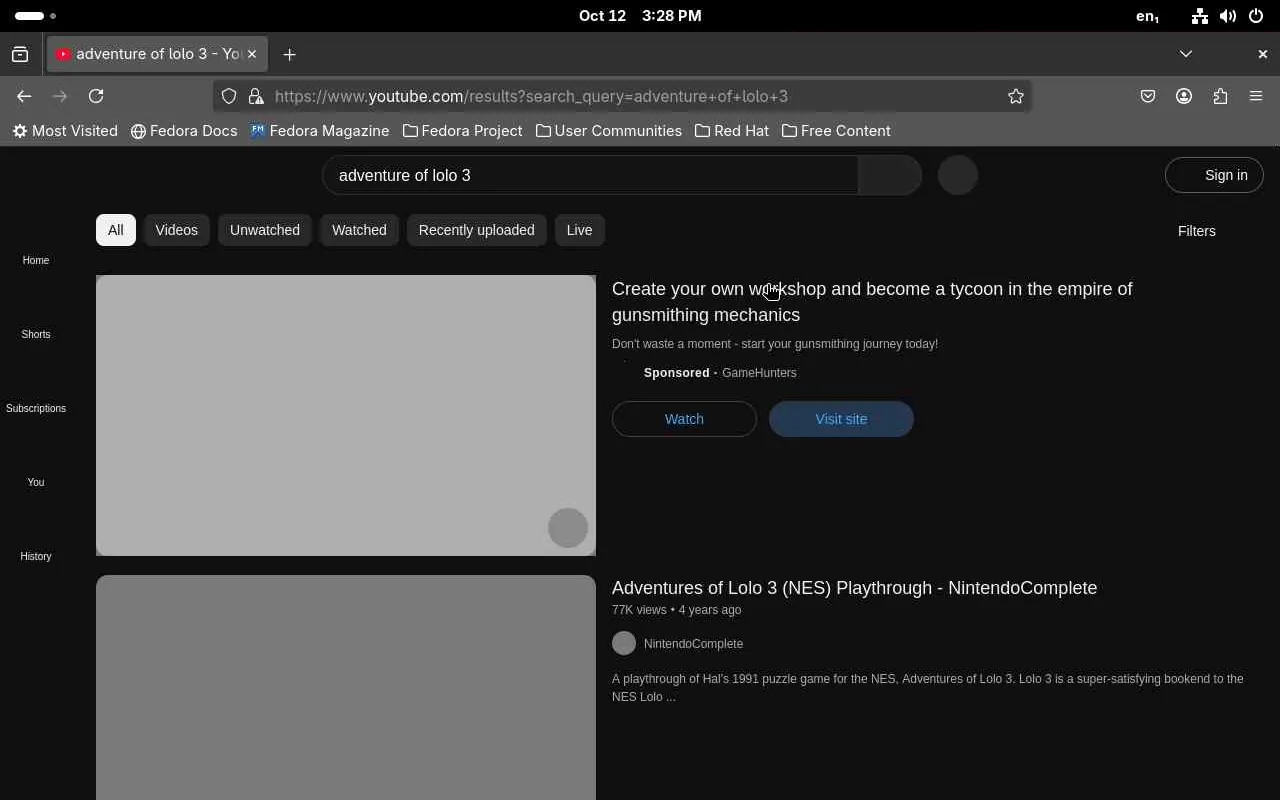Image resolution: width=1280 pixels, height=800 pixels.
Task: Open the Fedora Magazine bookmark
Action: [320, 131]
